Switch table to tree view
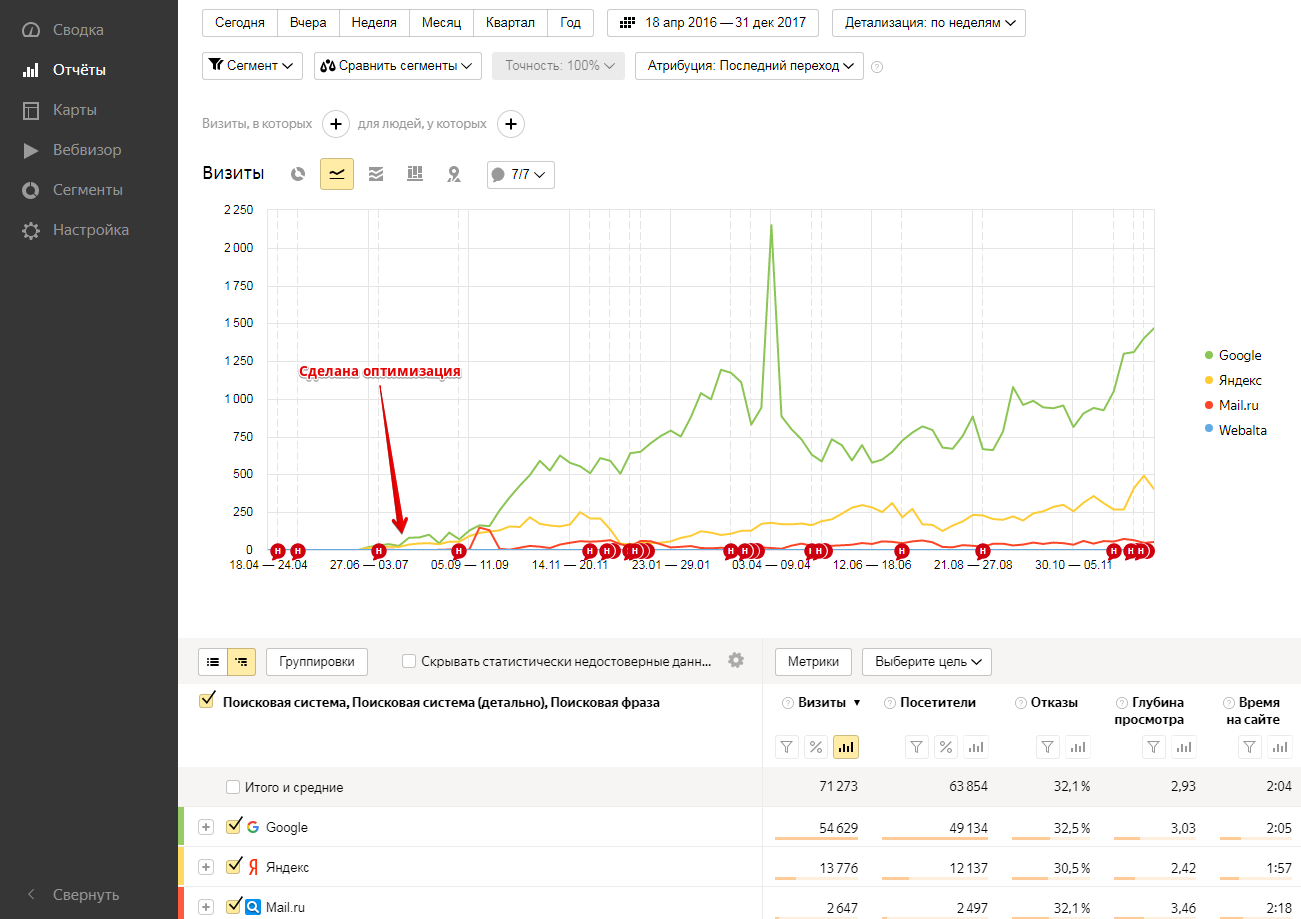Screen dimensions: 1301x919 (x=242, y=662)
